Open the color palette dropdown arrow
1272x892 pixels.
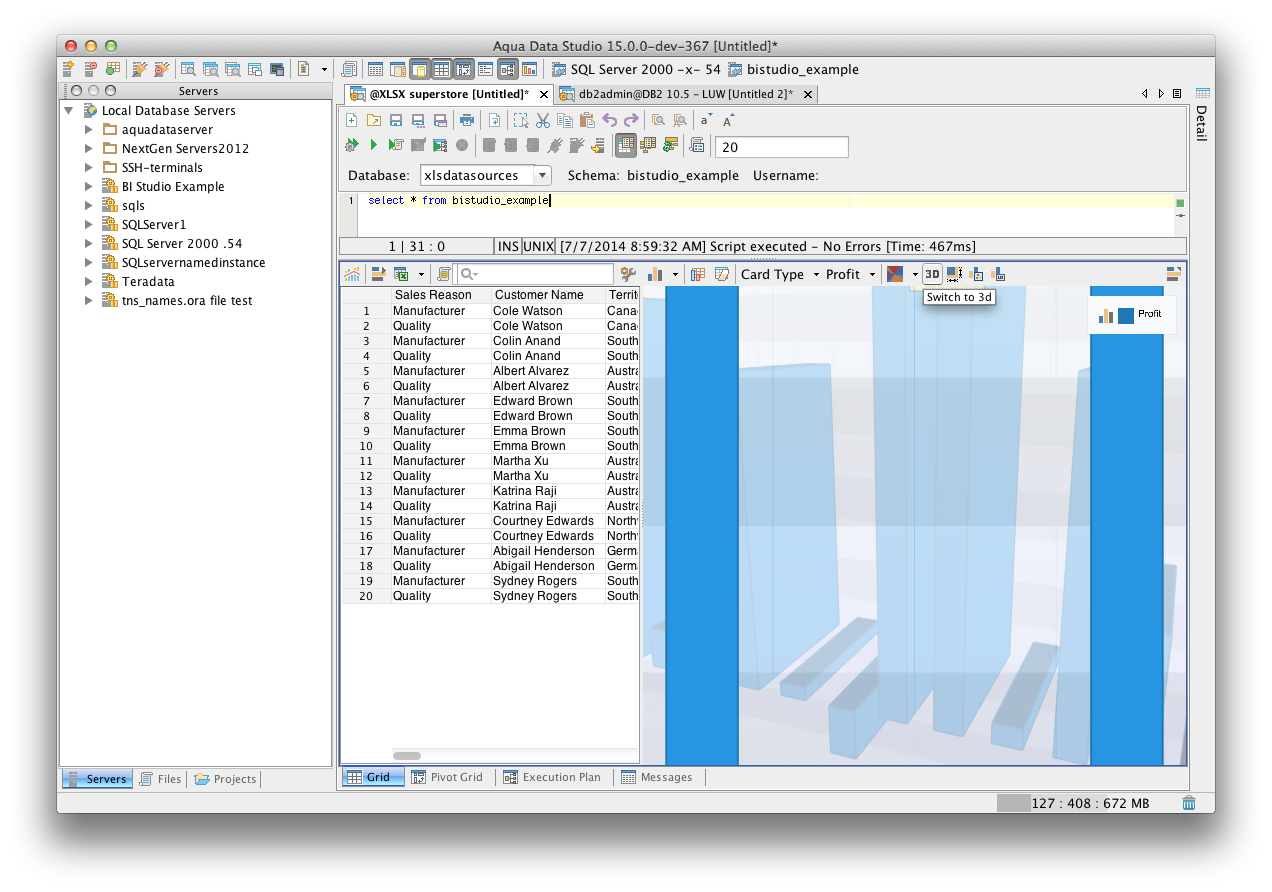coord(914,274)
